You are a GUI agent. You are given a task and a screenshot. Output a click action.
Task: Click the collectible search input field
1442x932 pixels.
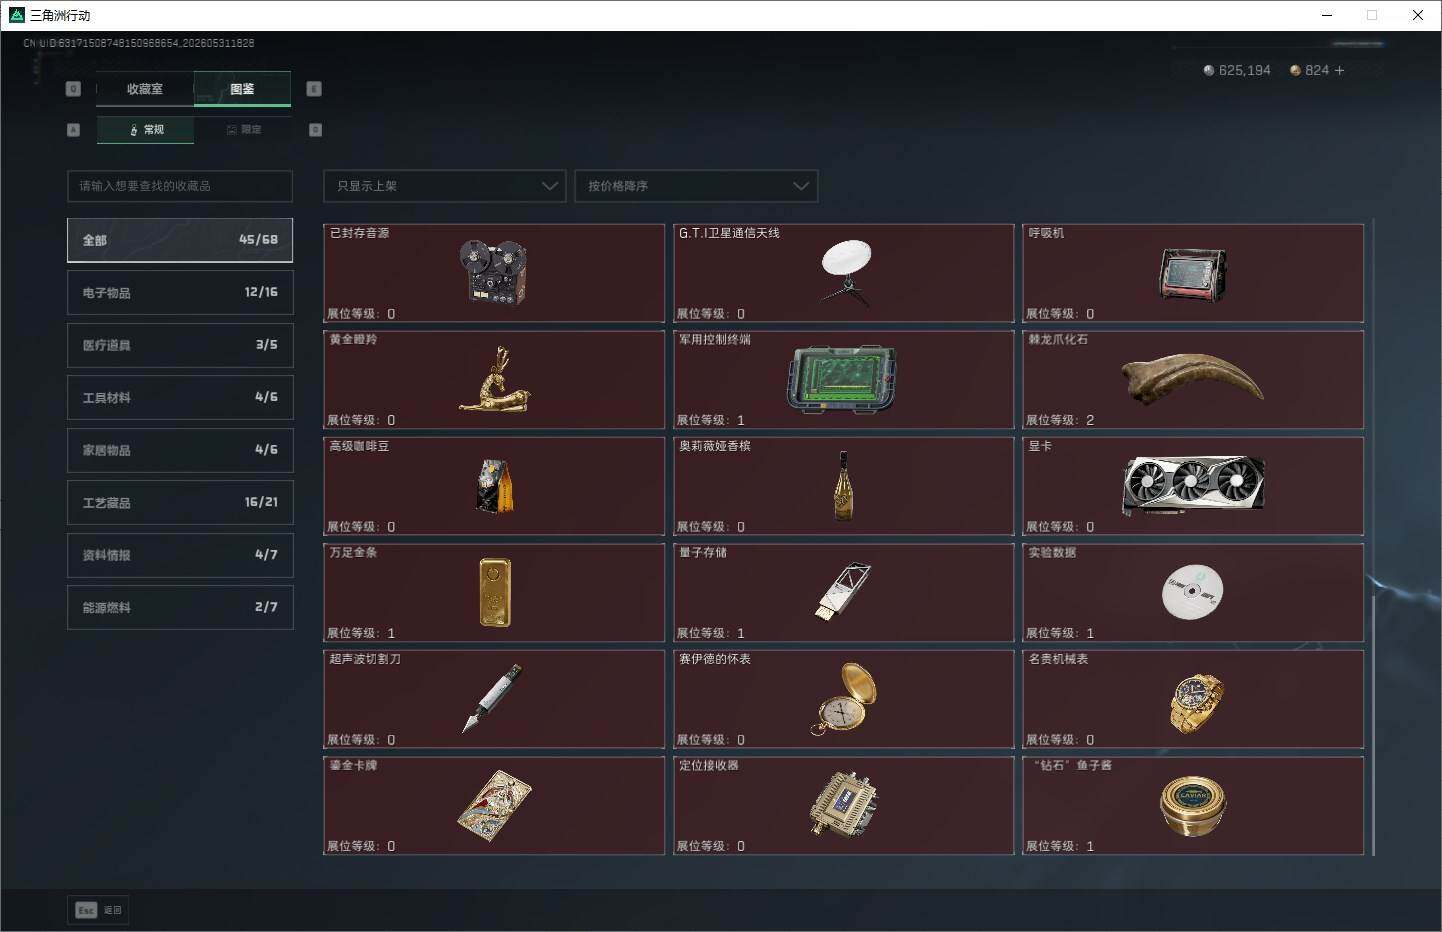(x=180, y=186)
